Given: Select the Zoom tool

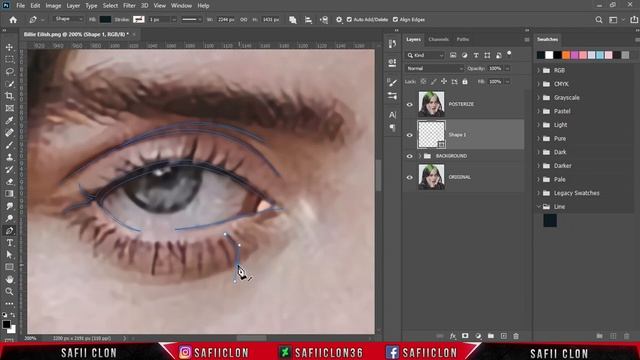Looking at the screenshot, I should point(9,292).
